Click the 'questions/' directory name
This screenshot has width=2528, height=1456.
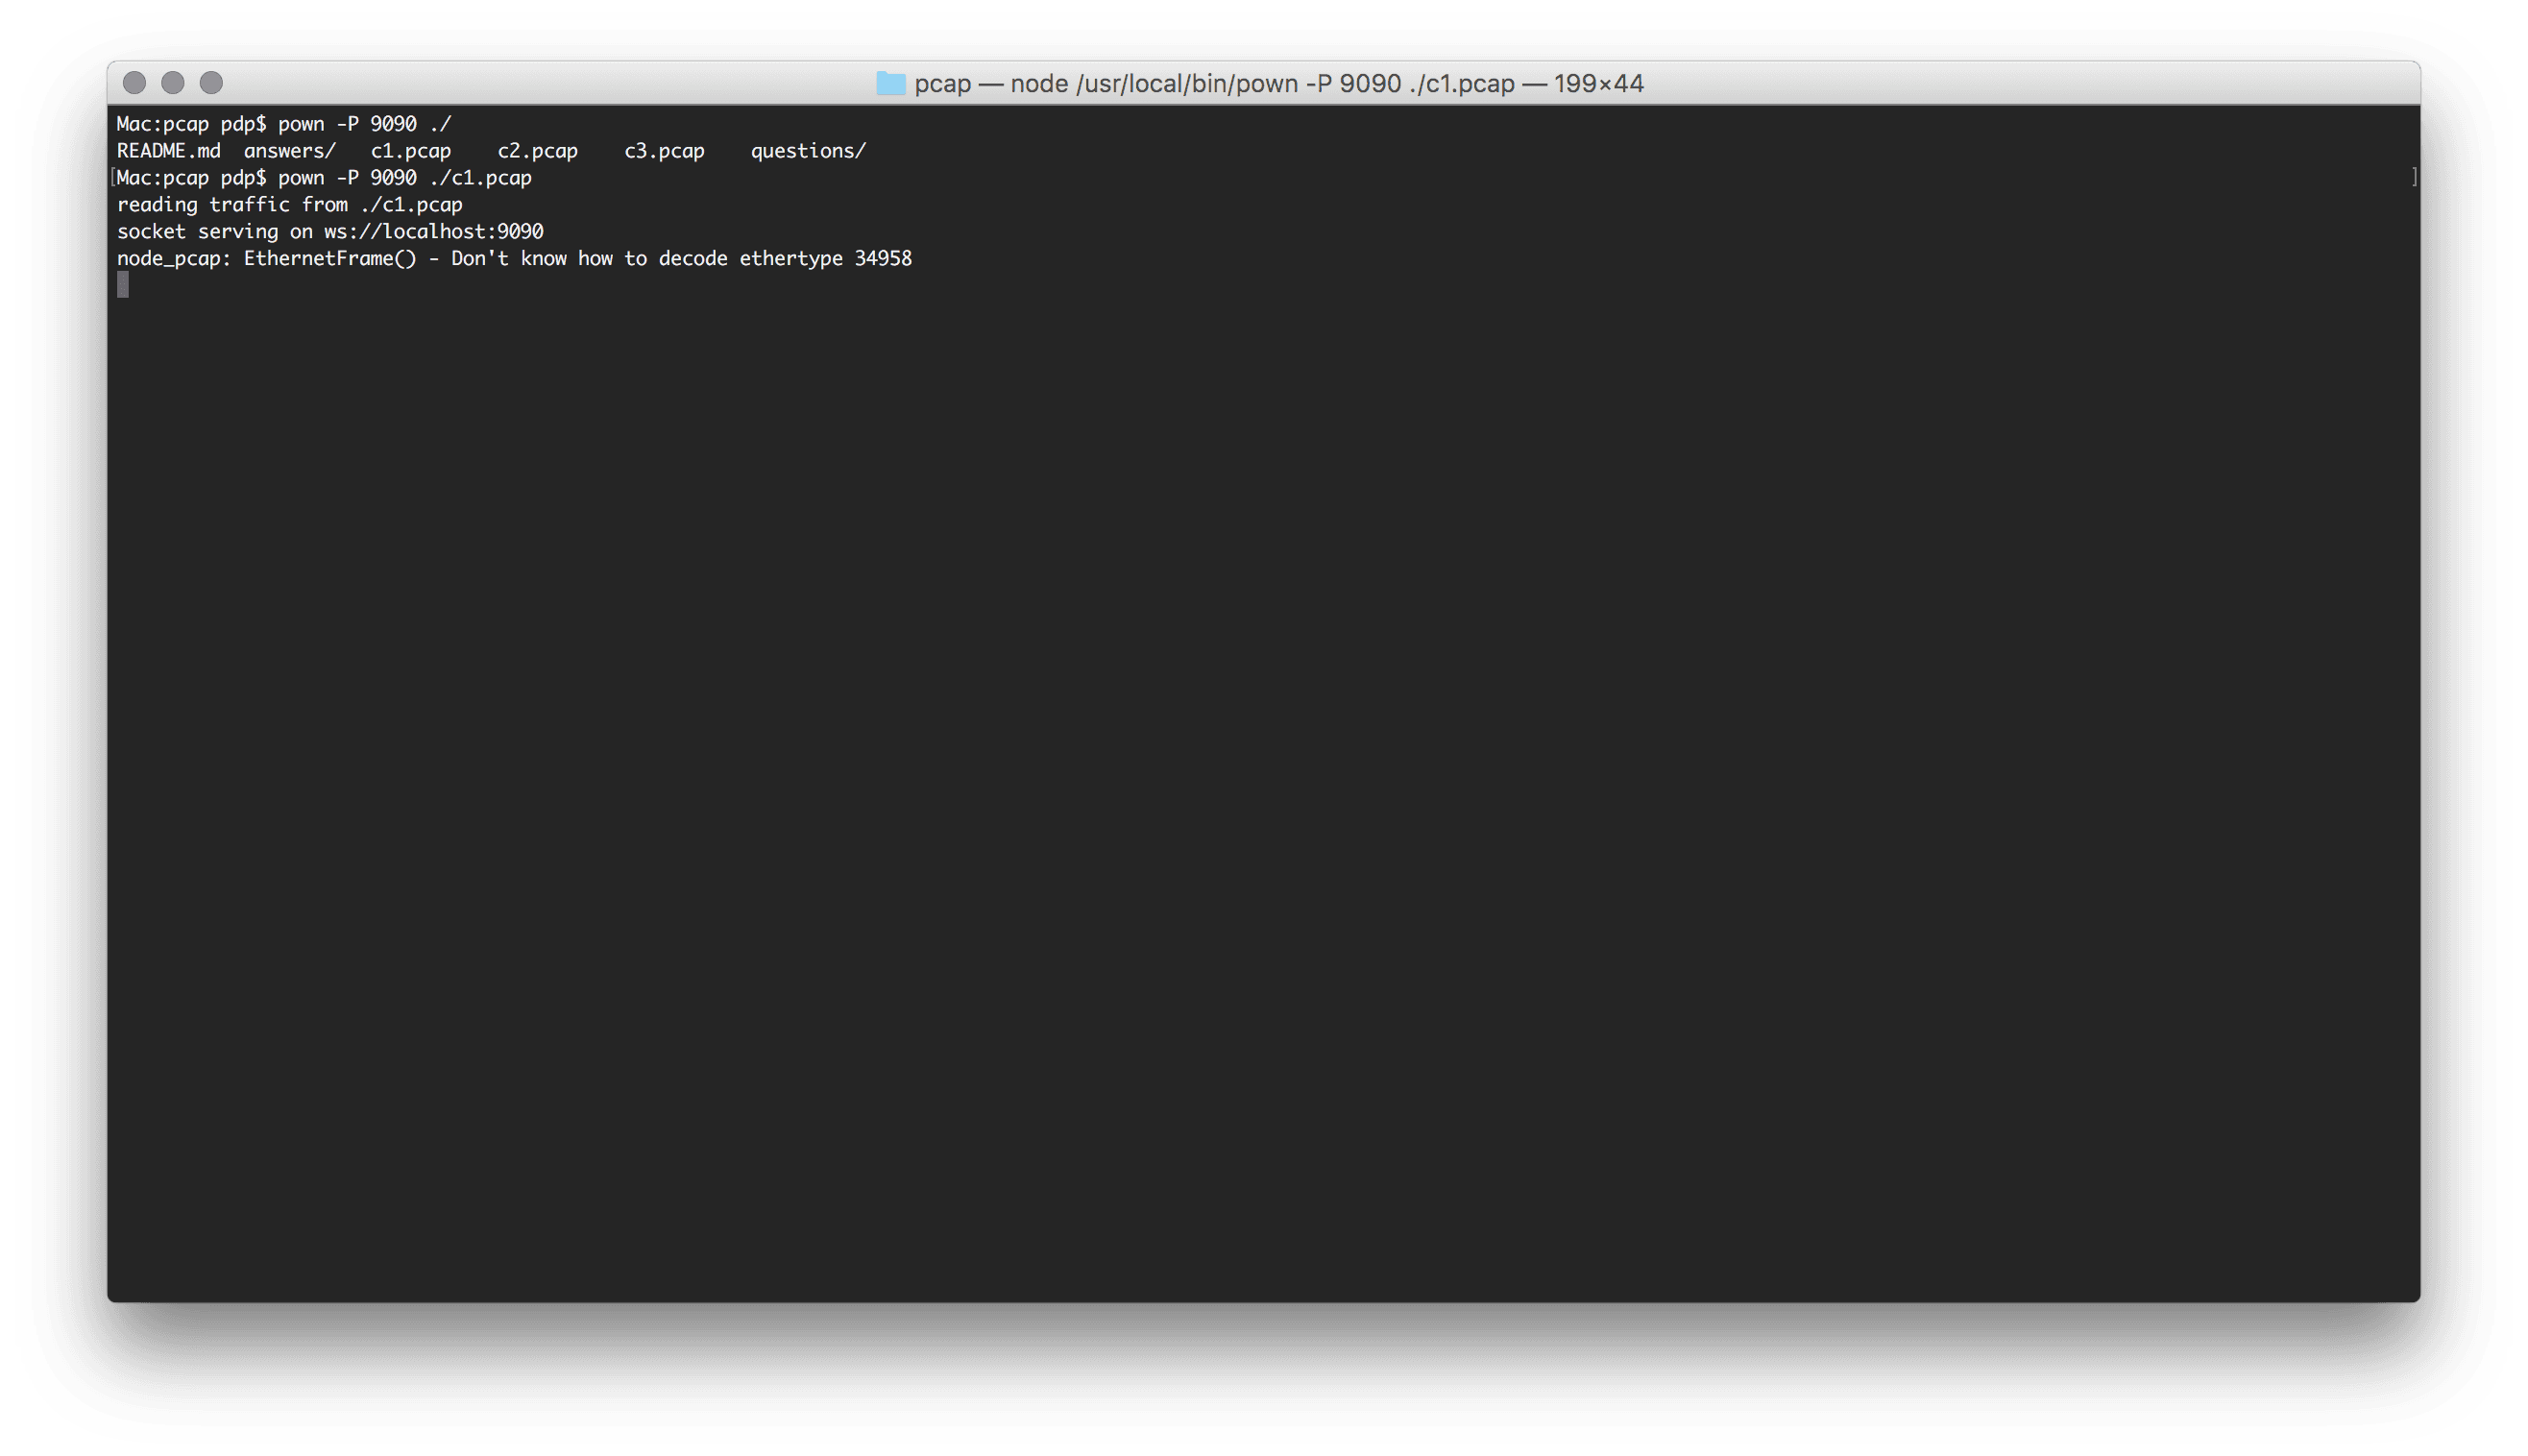point(809,151)
